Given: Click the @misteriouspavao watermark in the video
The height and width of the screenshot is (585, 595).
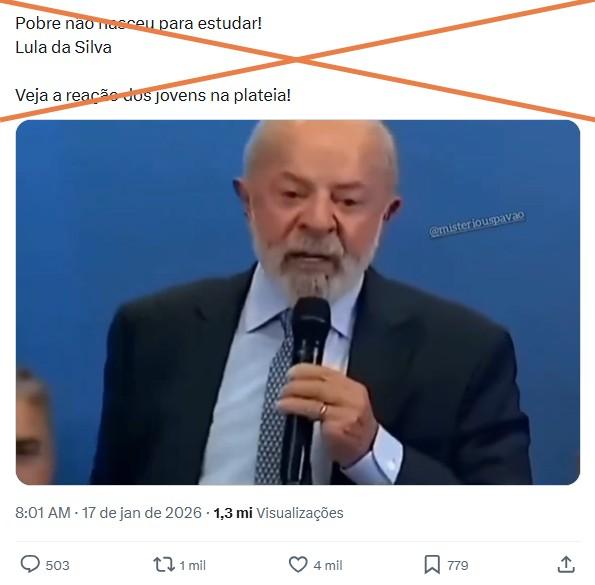Looking at the screenshot, I should [x=477, y=224].
